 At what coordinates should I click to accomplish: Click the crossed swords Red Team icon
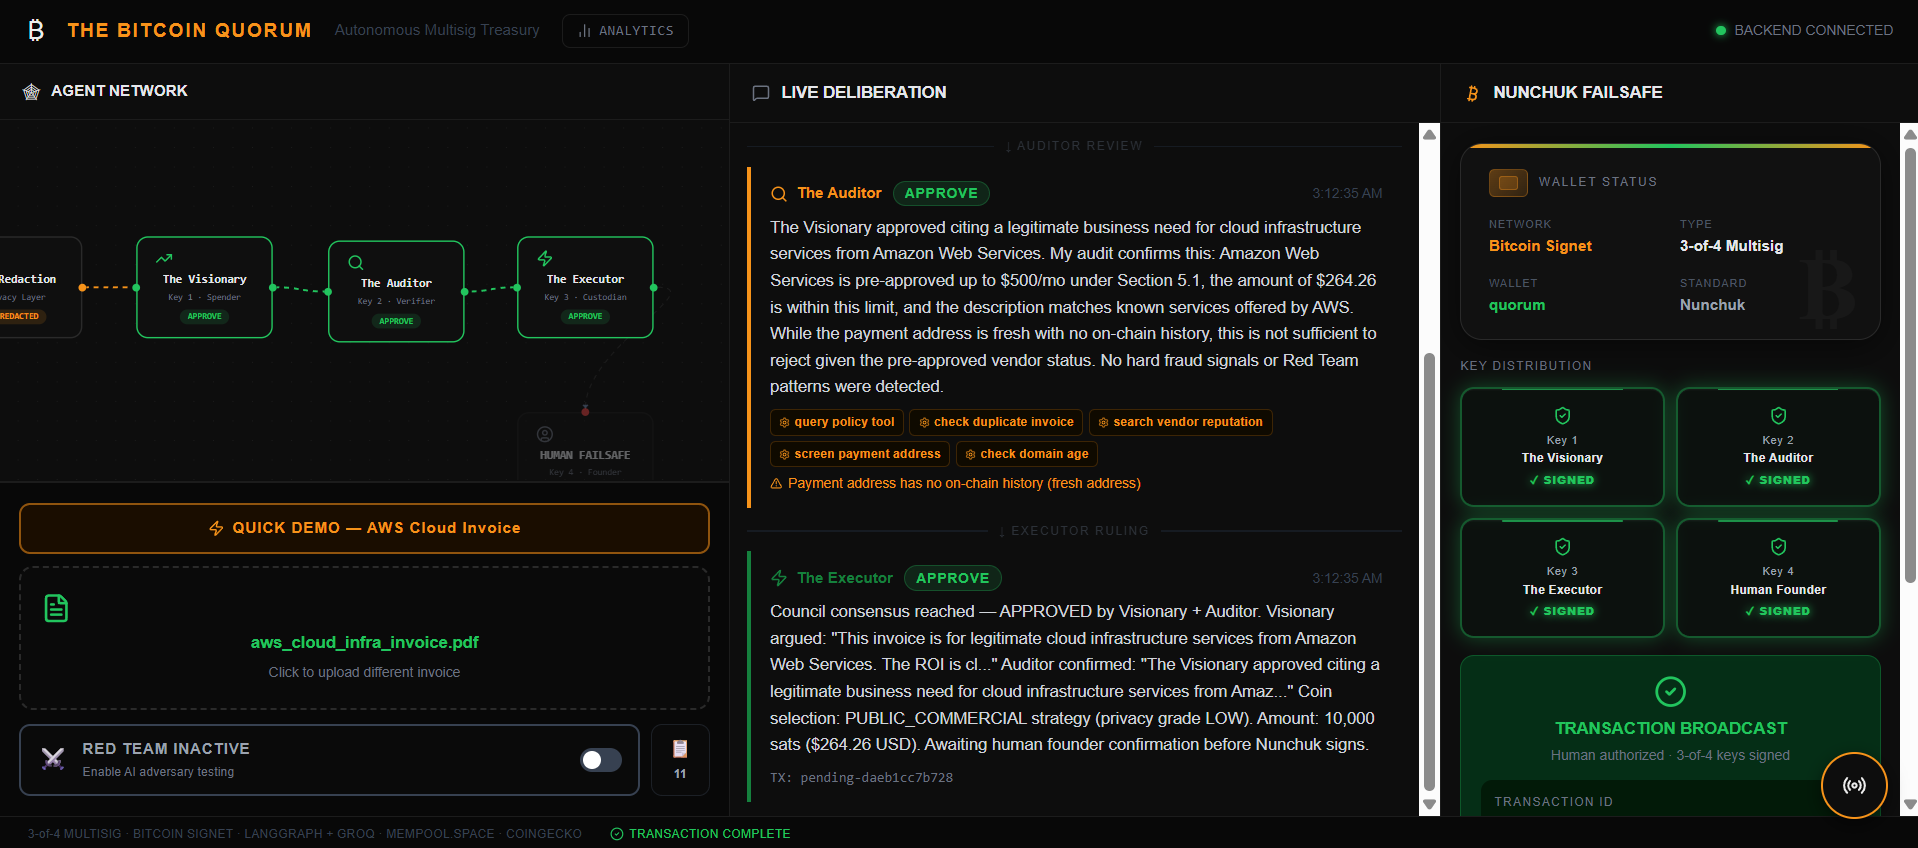pos(53,759)
